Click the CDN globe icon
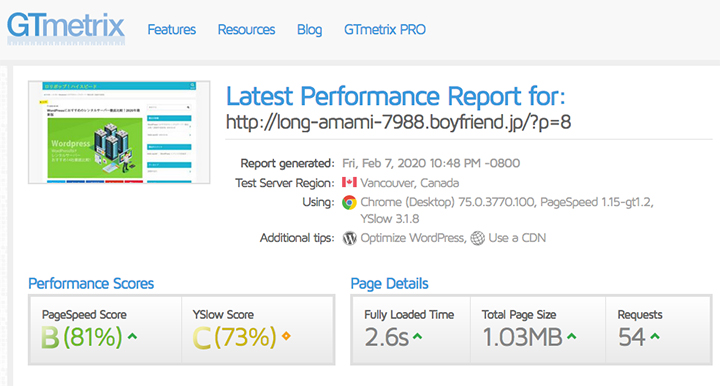Viewport: 720px width, 386px height. (x=478, y=238)
